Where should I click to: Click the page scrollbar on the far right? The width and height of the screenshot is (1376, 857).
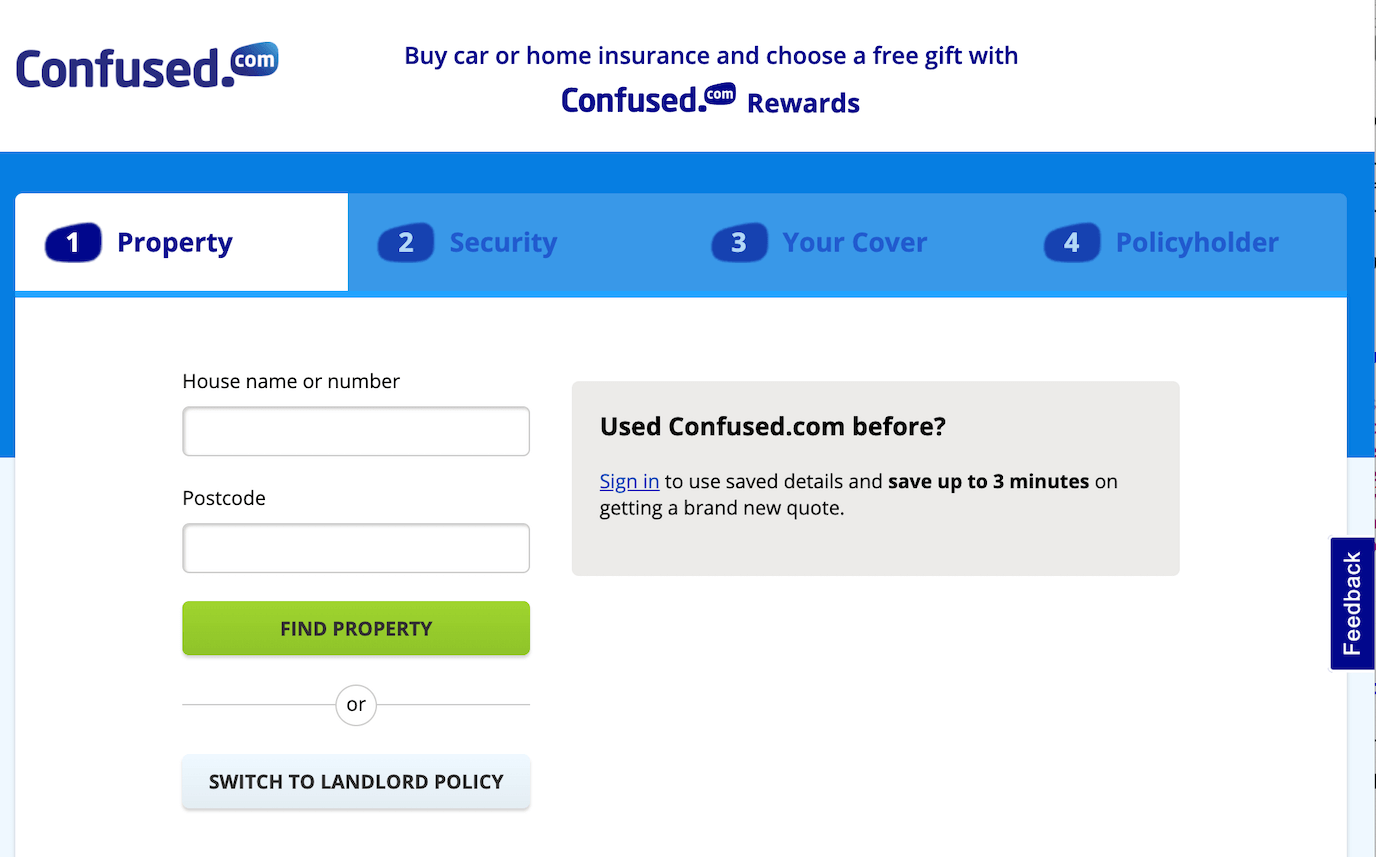(x=1372, y=300)
